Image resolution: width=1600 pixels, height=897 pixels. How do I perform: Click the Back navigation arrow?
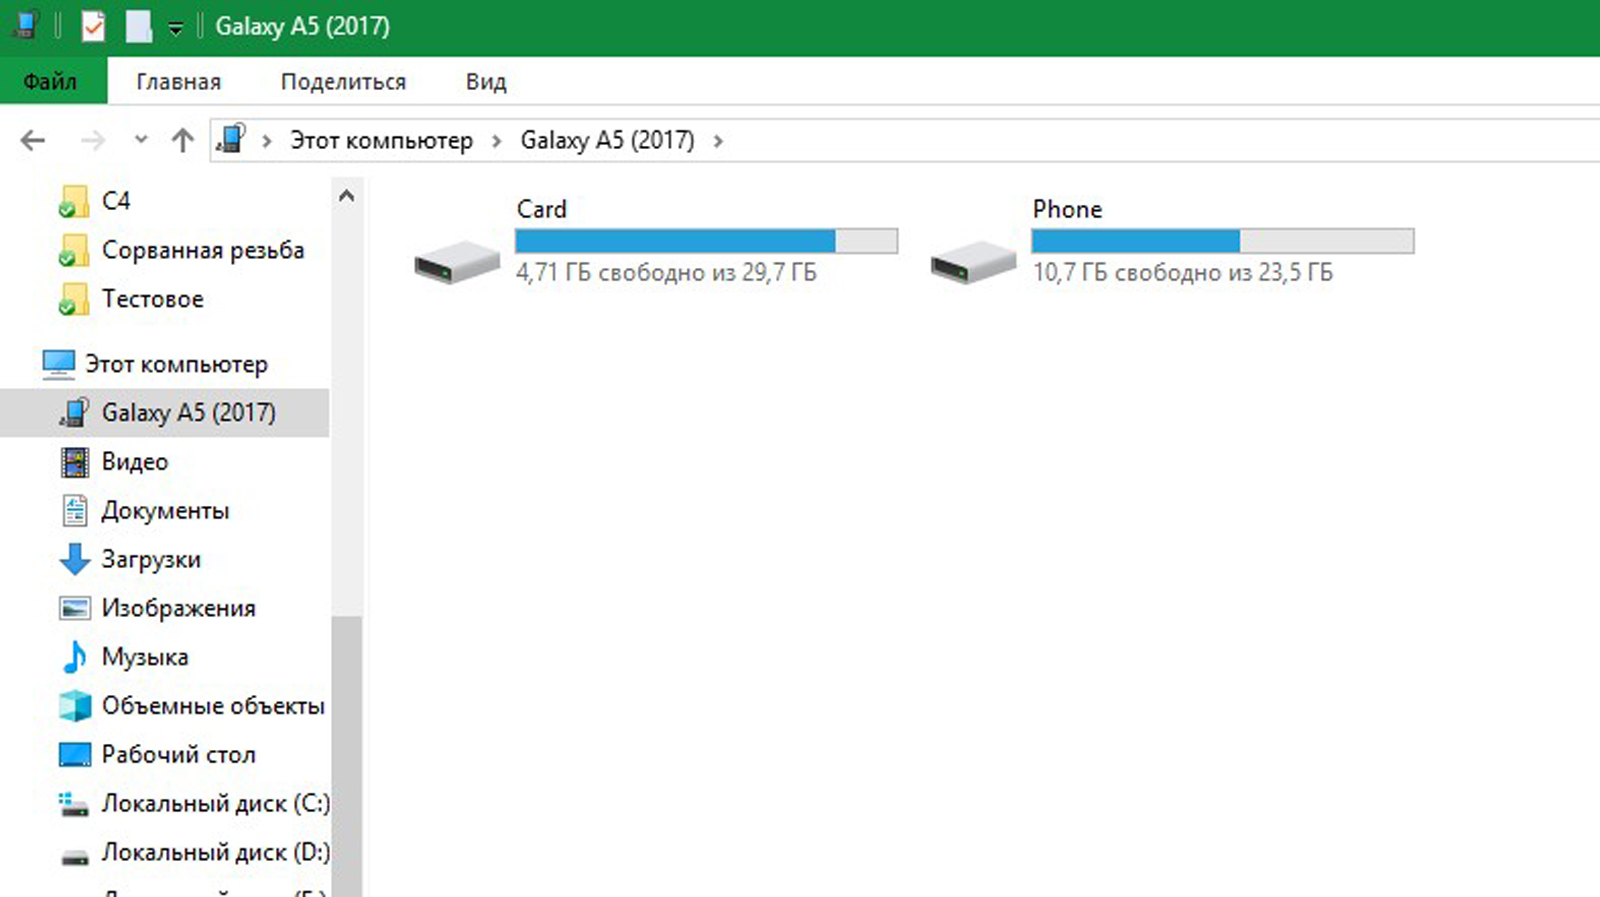pyautogui.click(x=33, y=141)
